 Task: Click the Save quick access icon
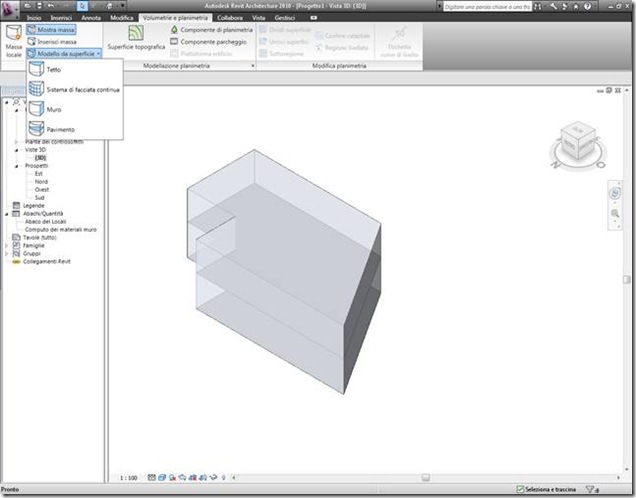pyautogui.click(x=39, y=6)
